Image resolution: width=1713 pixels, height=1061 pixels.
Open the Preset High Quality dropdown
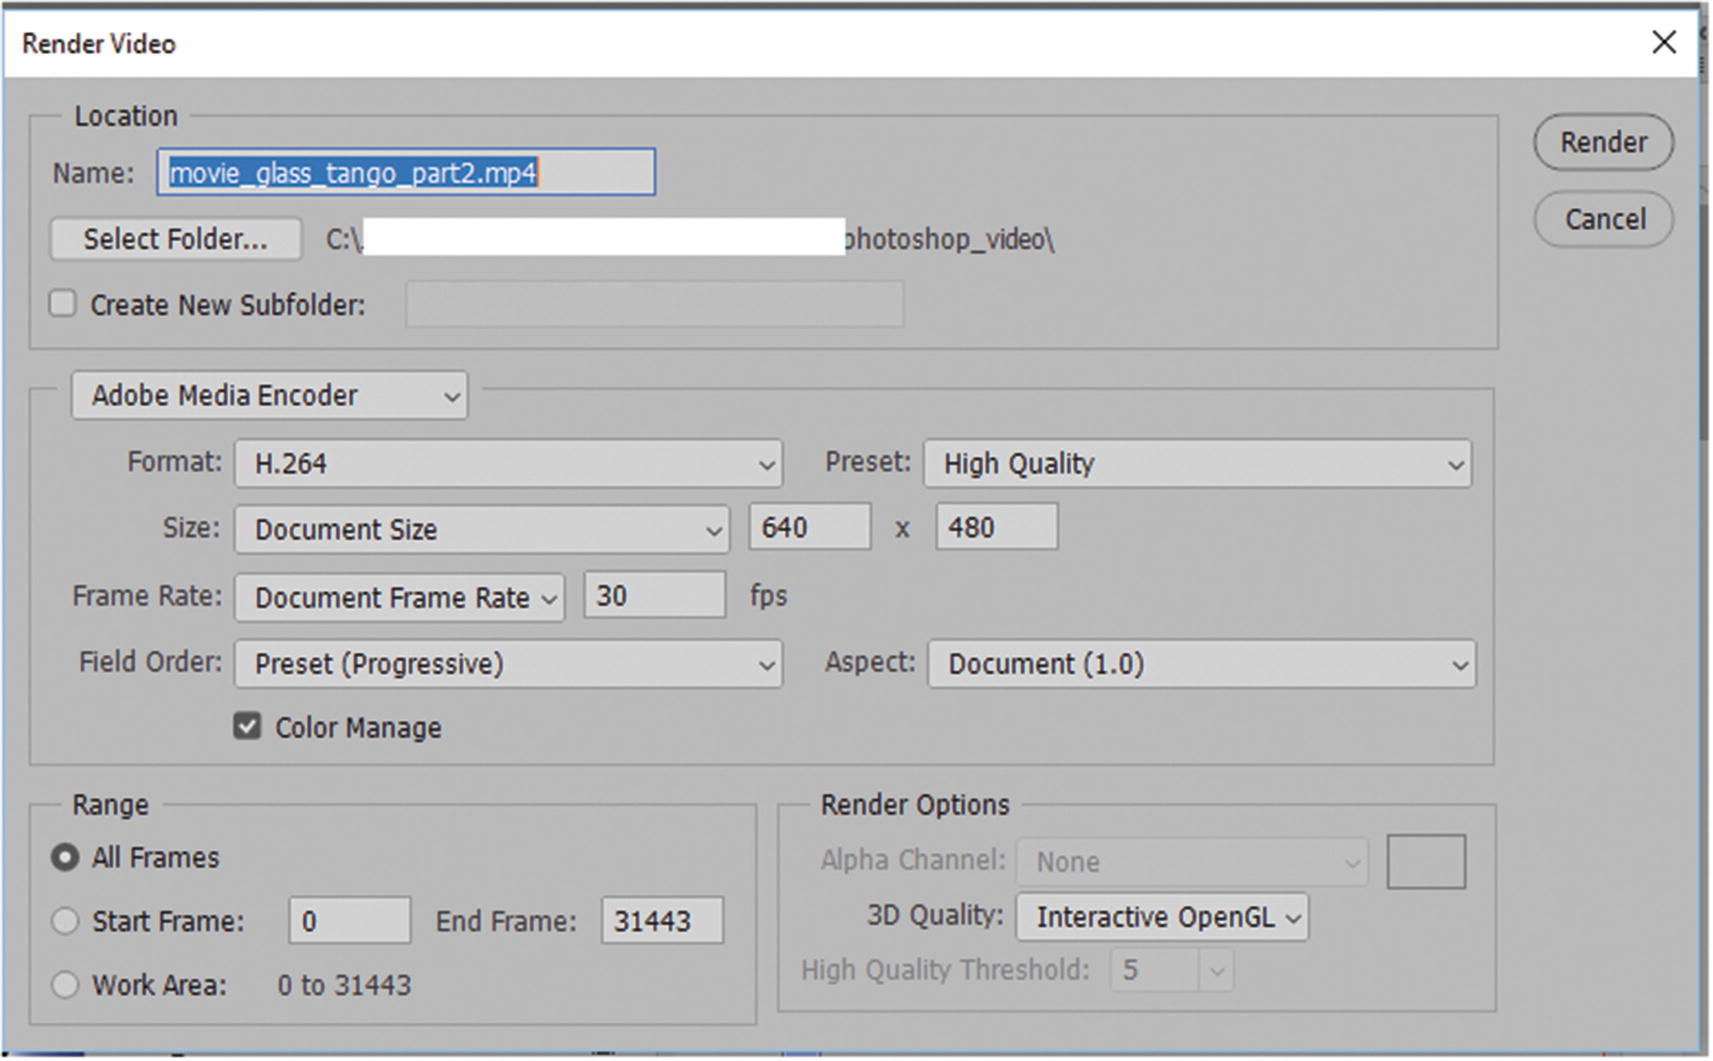tap(1197, 464)
